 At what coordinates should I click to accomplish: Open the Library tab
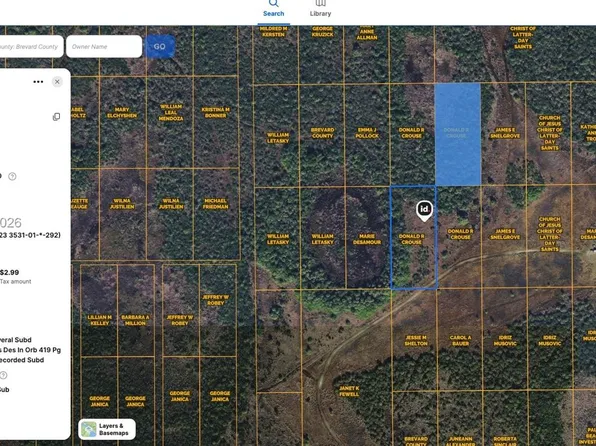pyautogui.click(x=320, y=9)
